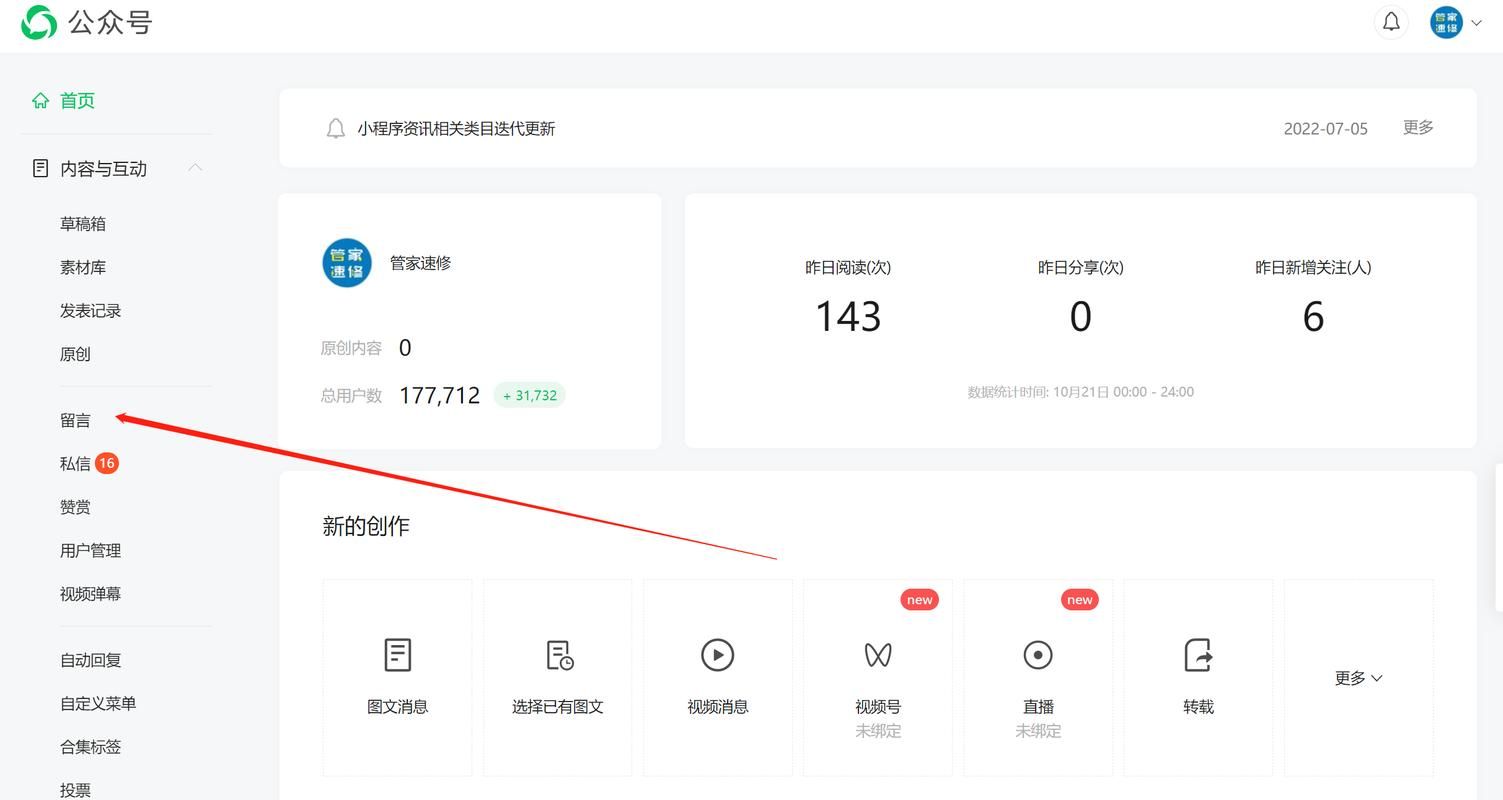Click the 16 unread badge on 私信
The image size is (1503, 800).
coord(107,463)
